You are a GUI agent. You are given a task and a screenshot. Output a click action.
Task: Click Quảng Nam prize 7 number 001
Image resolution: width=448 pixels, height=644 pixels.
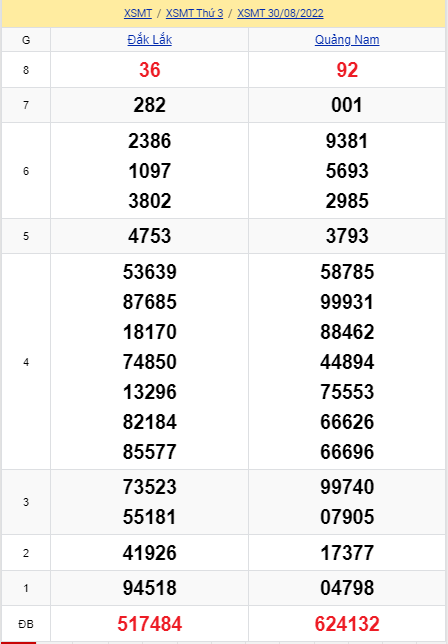[347, 105]
